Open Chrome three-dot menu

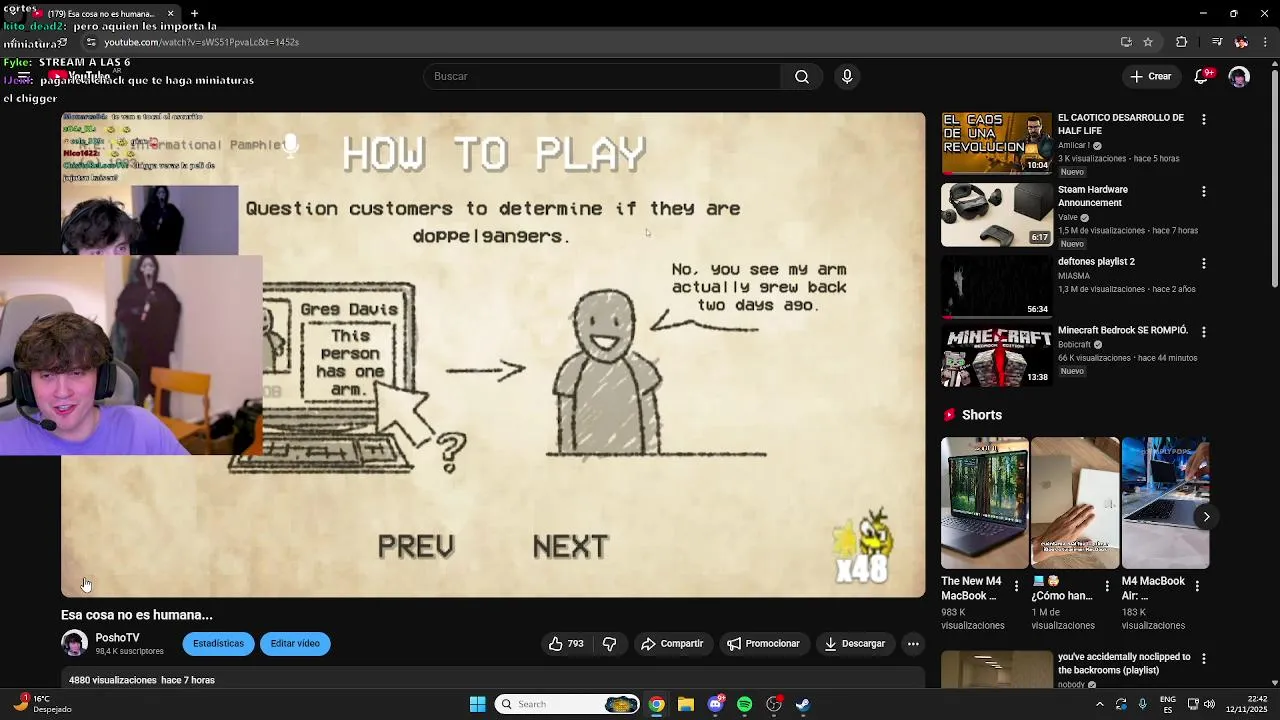tap(1265, 42)
